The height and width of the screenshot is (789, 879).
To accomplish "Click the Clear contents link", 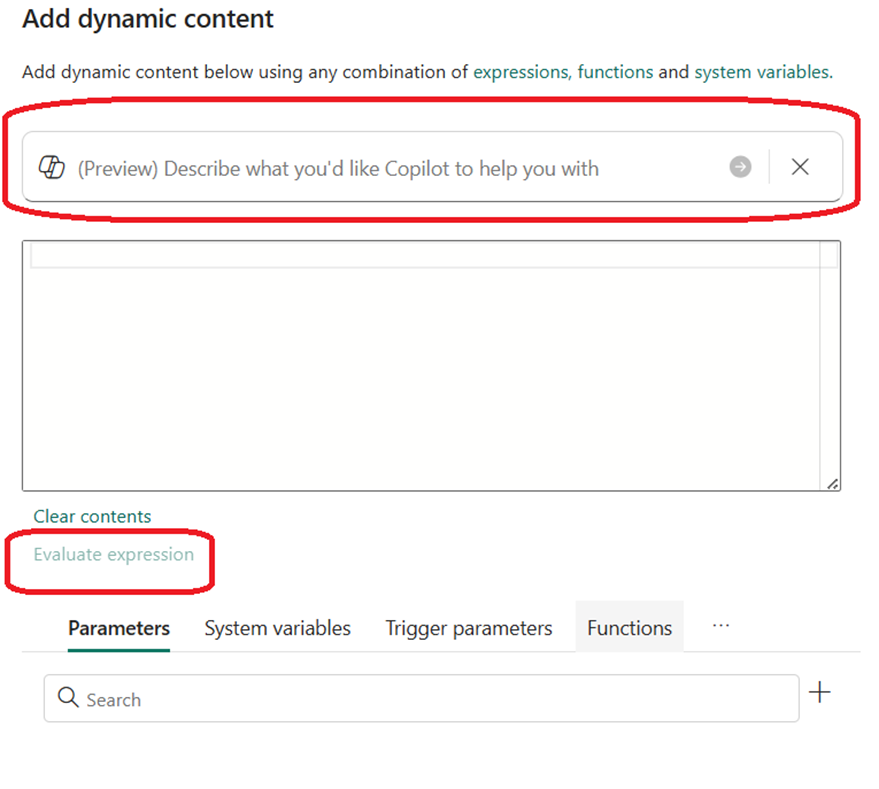I will click(x=92, y=516).
